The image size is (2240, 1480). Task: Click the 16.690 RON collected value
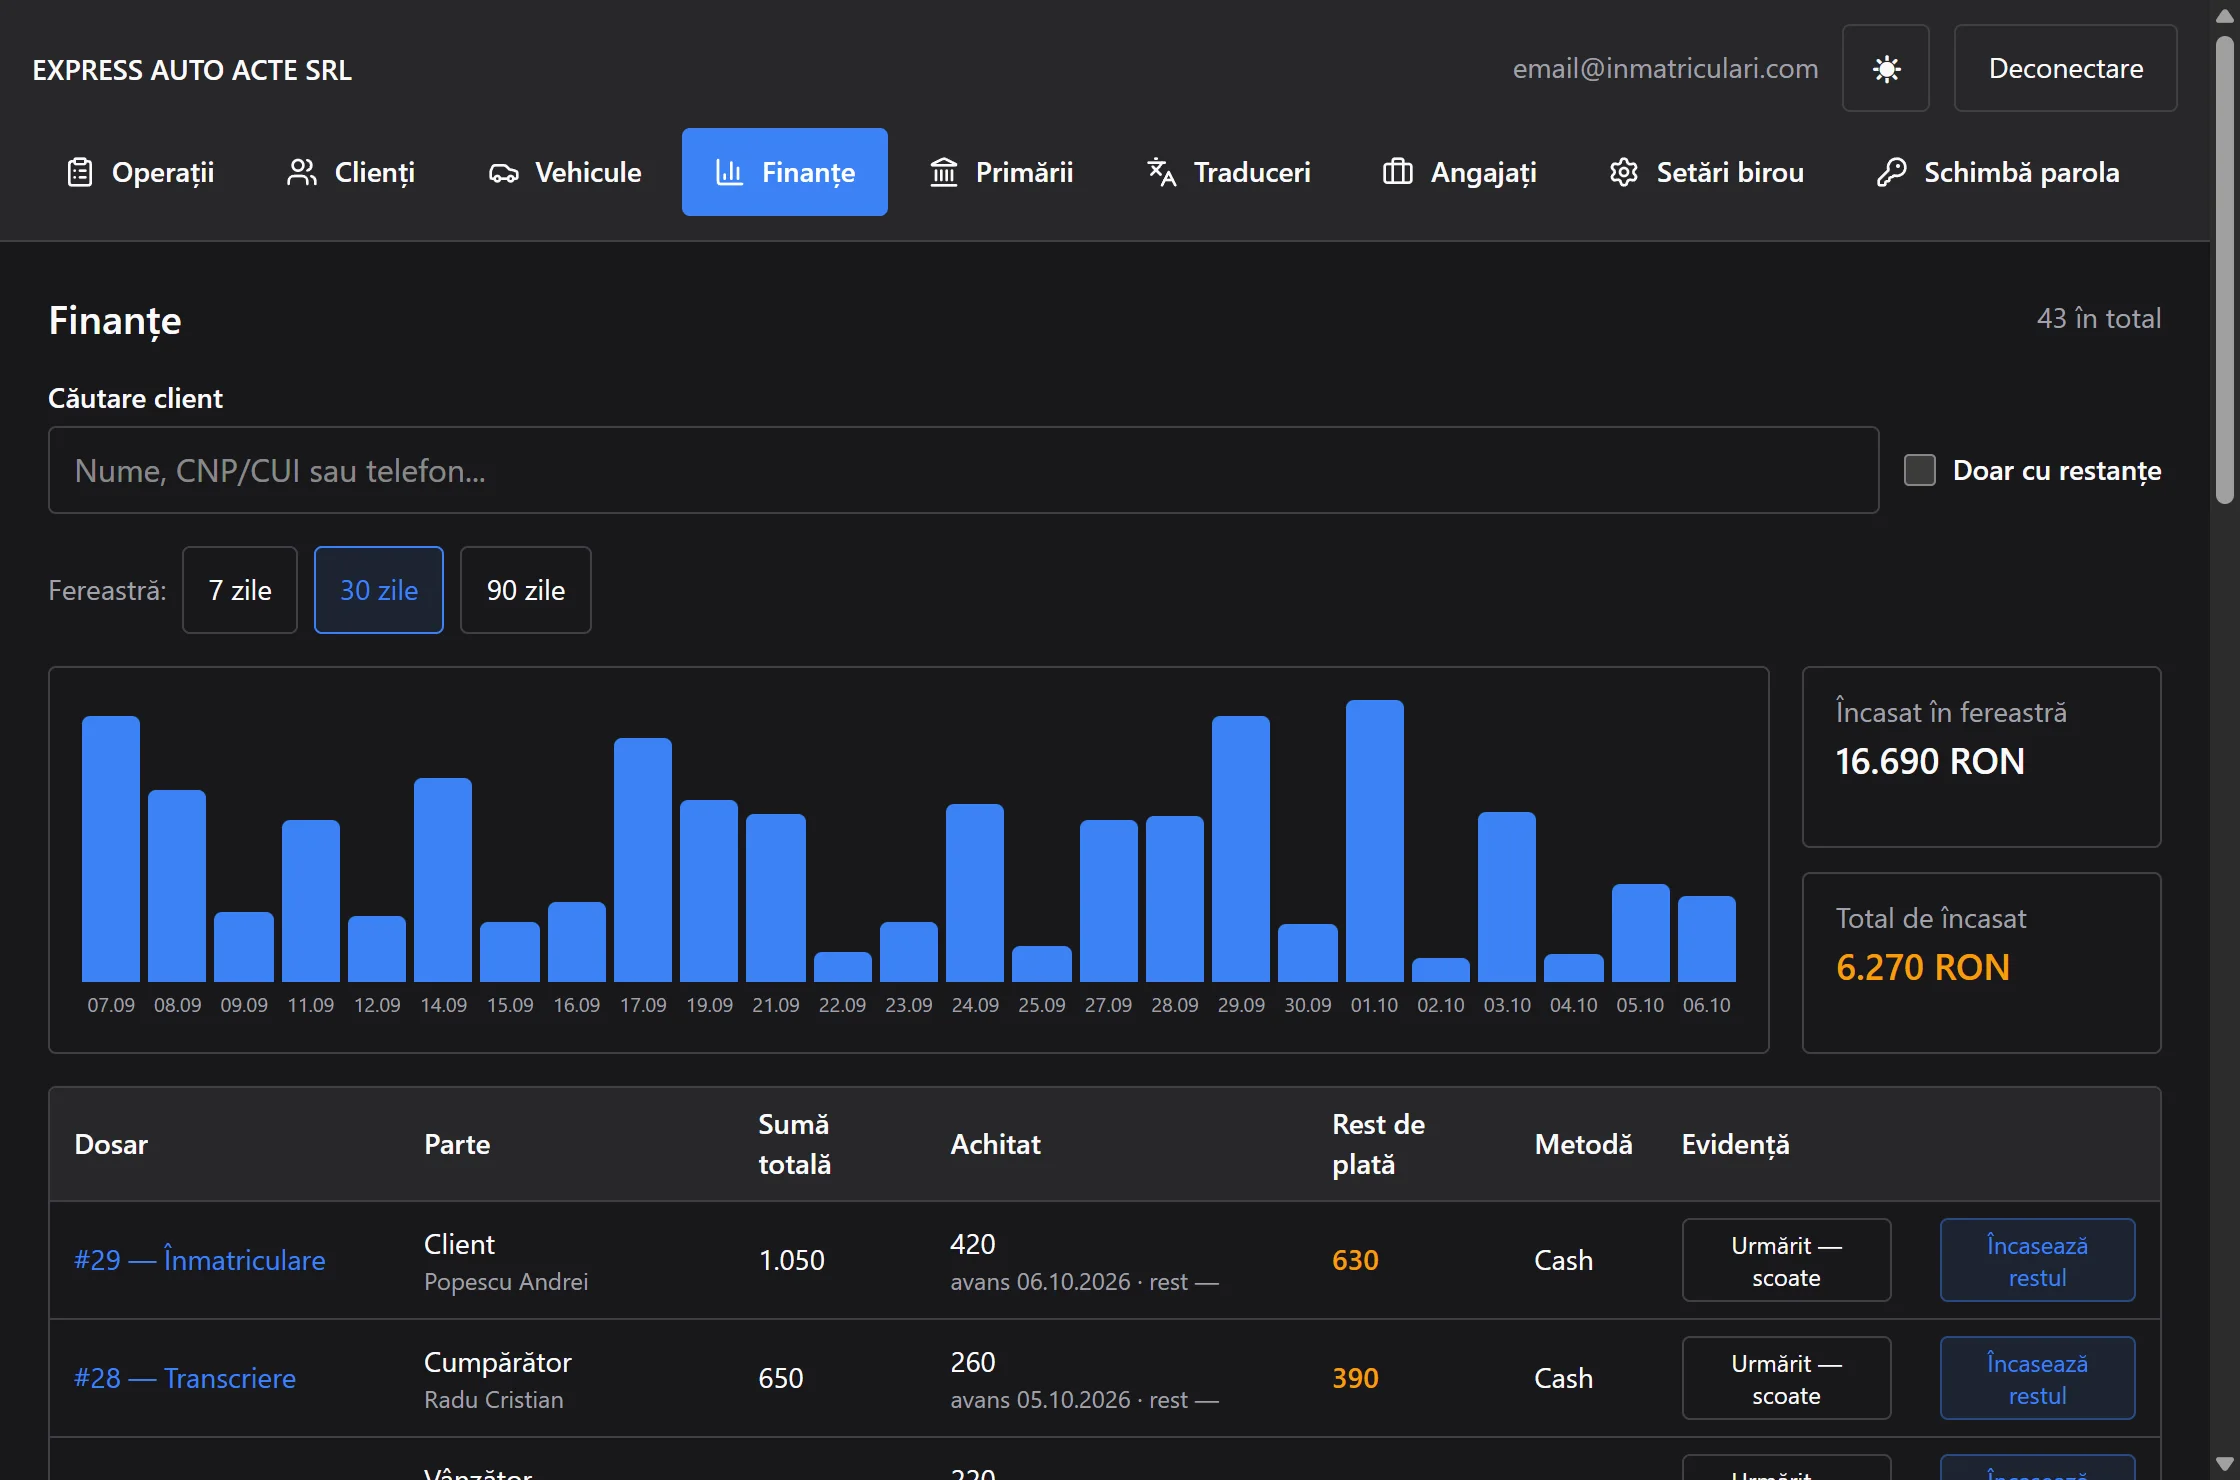coord(1930,762)
